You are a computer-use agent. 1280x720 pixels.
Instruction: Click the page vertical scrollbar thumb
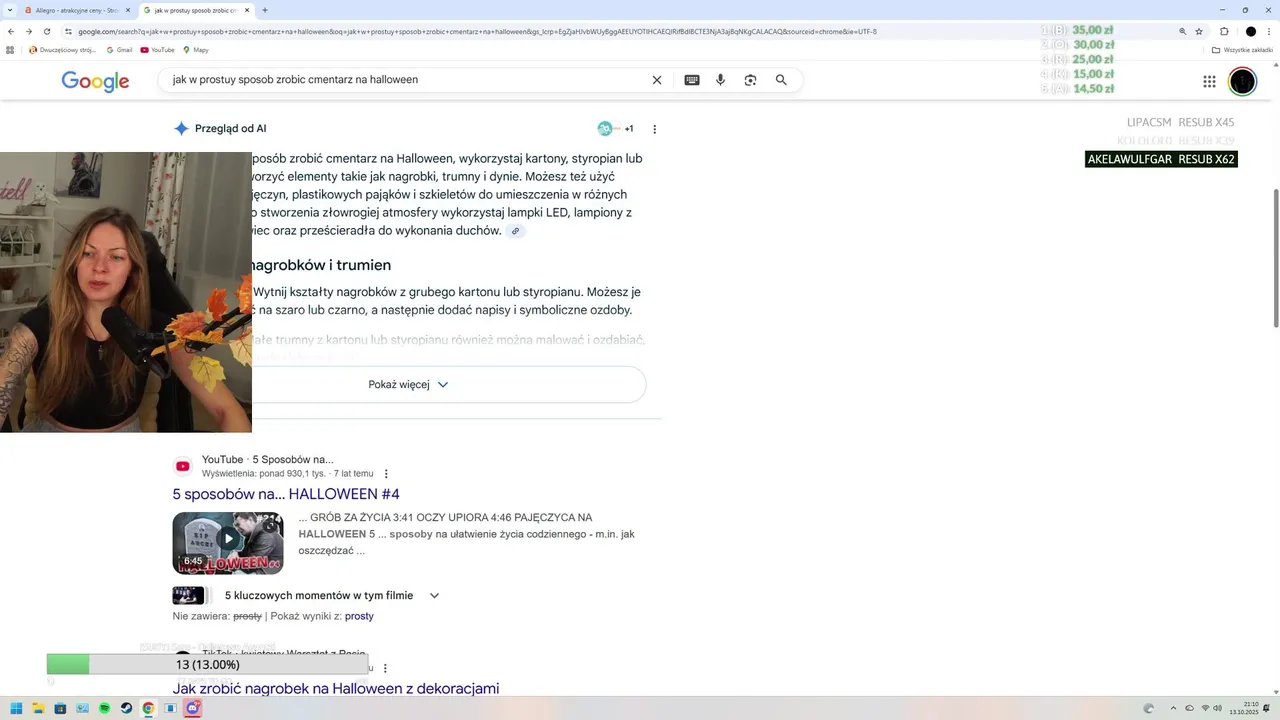(x=1275, y=257)
